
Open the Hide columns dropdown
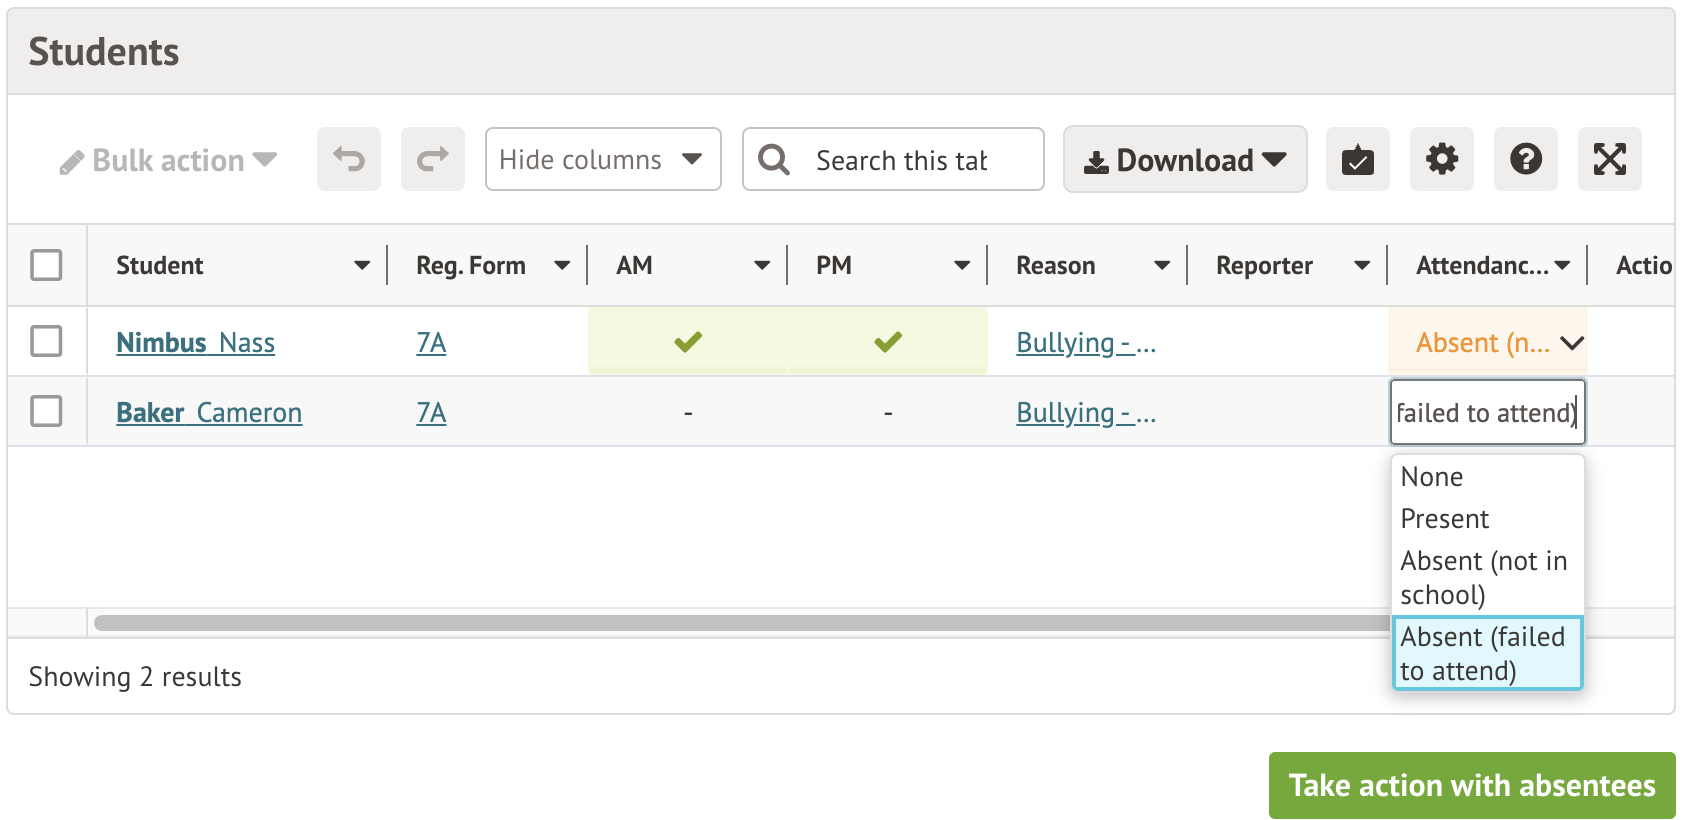(602, 159)
